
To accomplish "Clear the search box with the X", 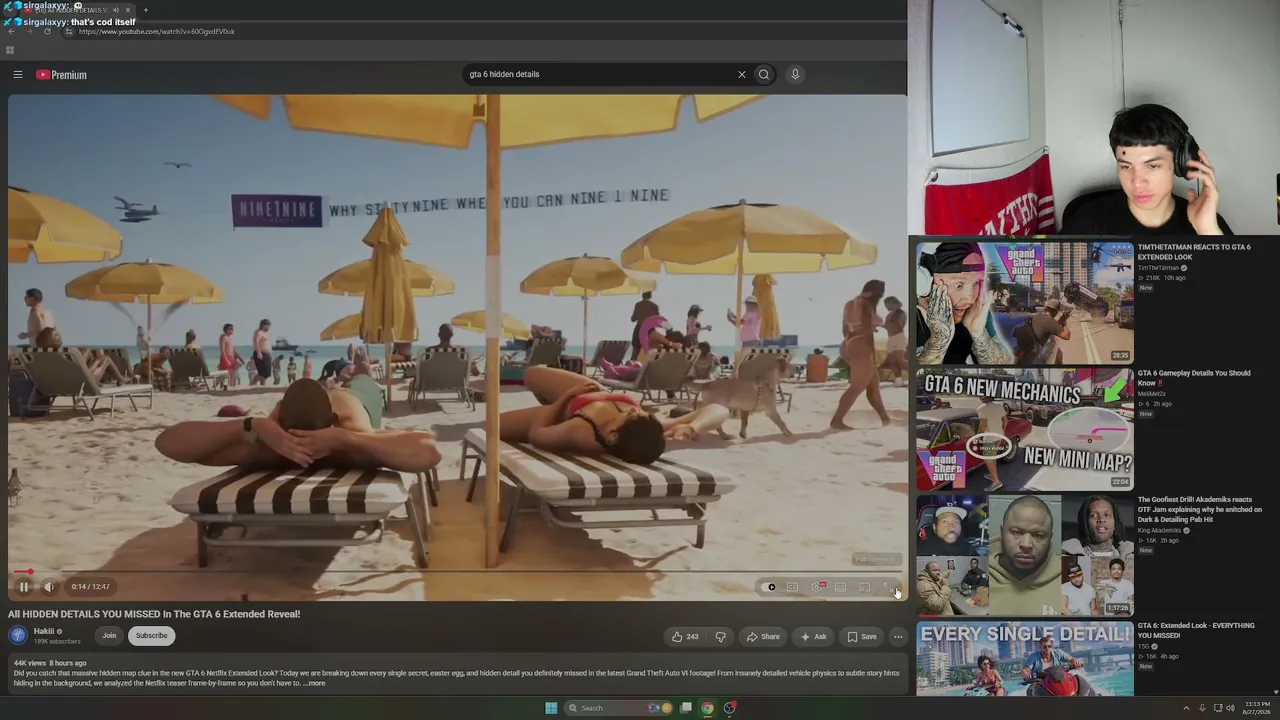I will tap(742, 74).
